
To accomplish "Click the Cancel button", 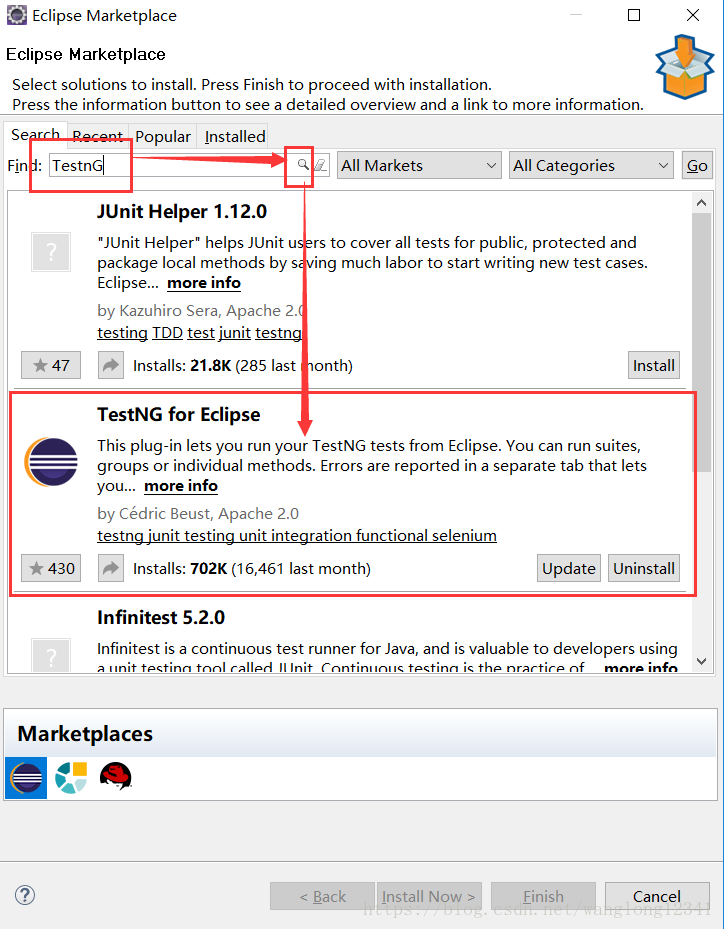I will point(657,896).
